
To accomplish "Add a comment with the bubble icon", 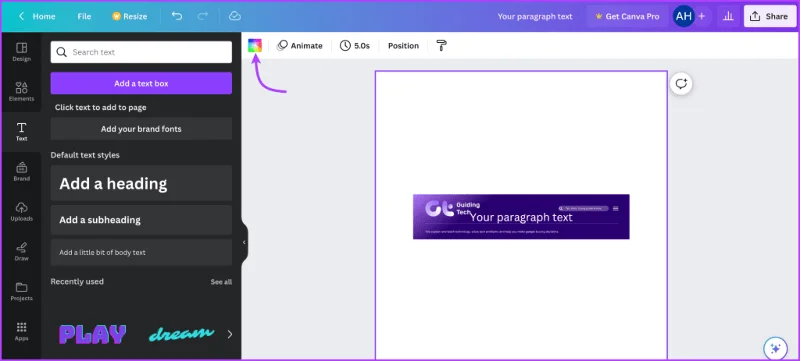I will click(x=681, y=84).
